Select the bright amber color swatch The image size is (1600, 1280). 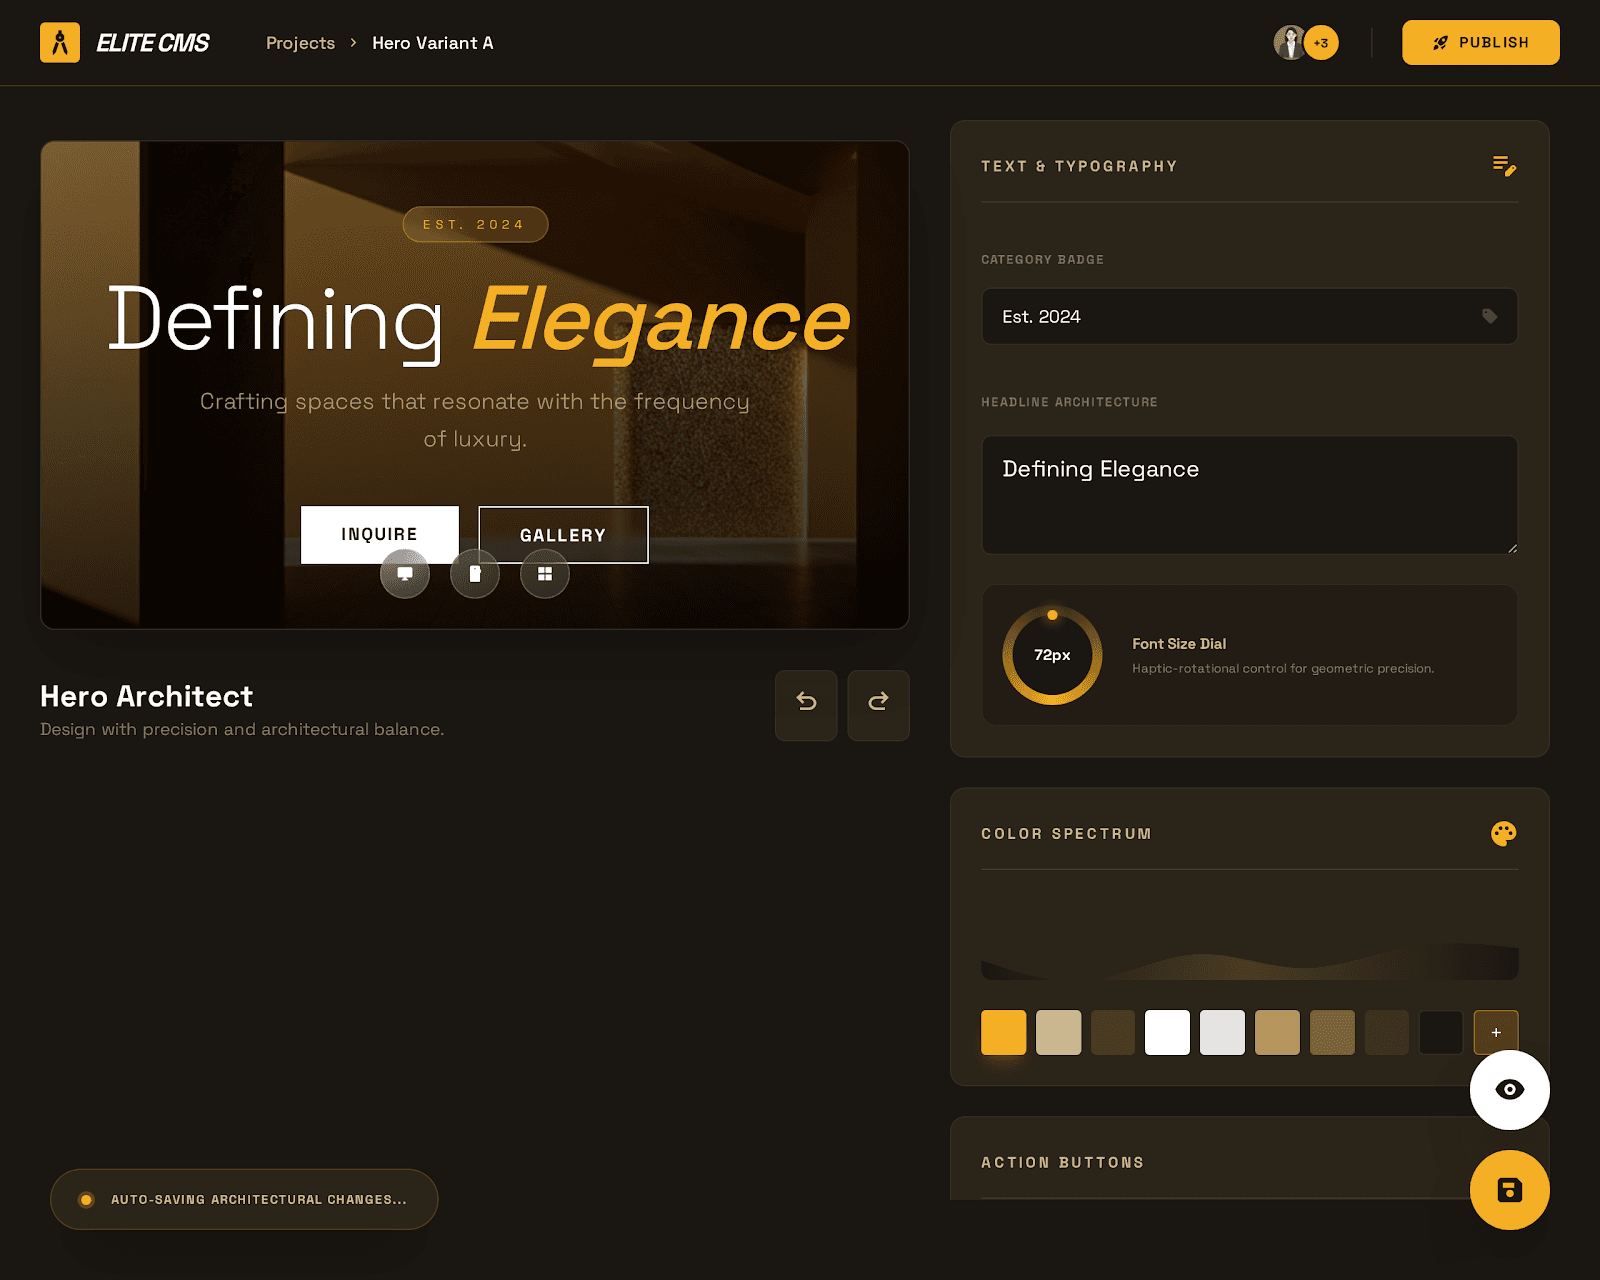click(1003, 1032)
